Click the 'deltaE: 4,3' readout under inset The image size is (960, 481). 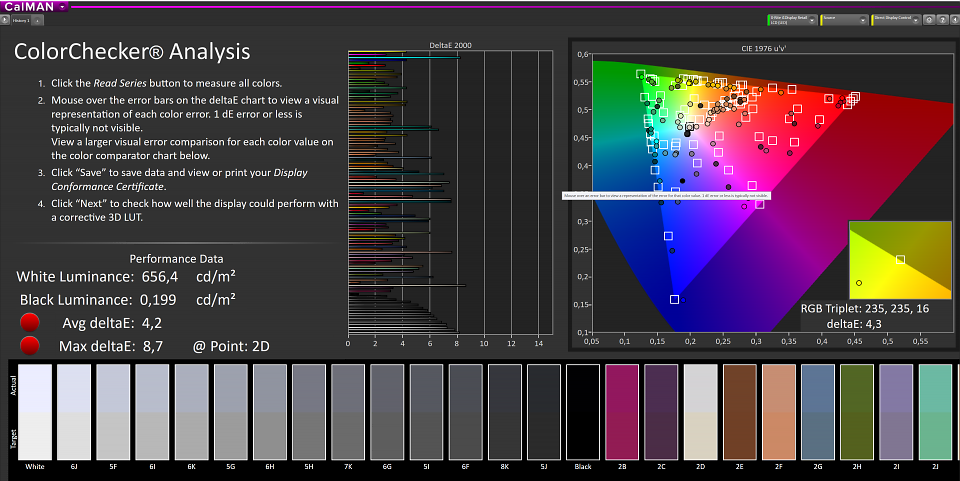(854, 324)
